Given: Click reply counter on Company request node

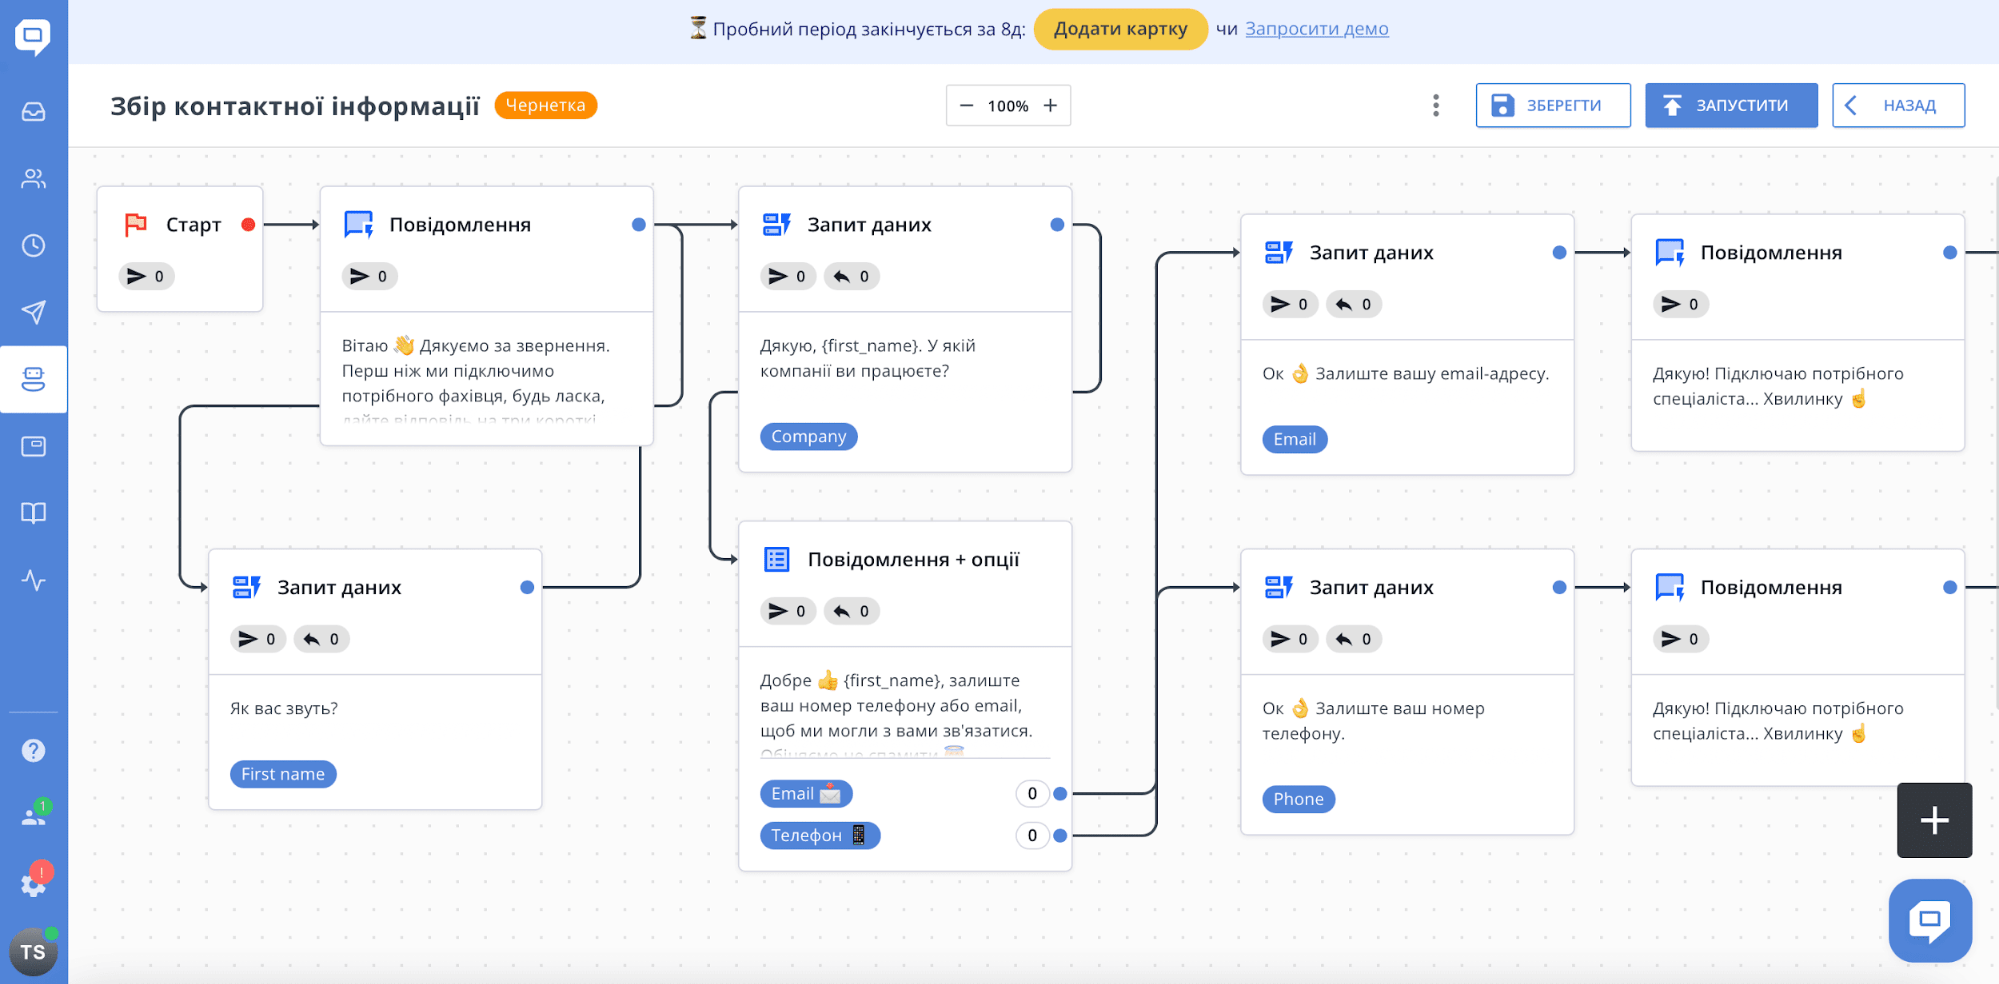Looking at the screenshot, I should [x=852, y=277].
